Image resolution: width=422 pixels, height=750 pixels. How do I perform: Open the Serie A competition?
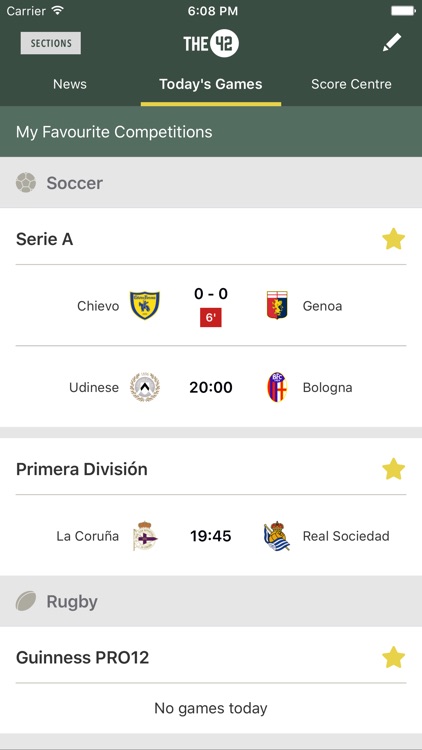[44, 239]
